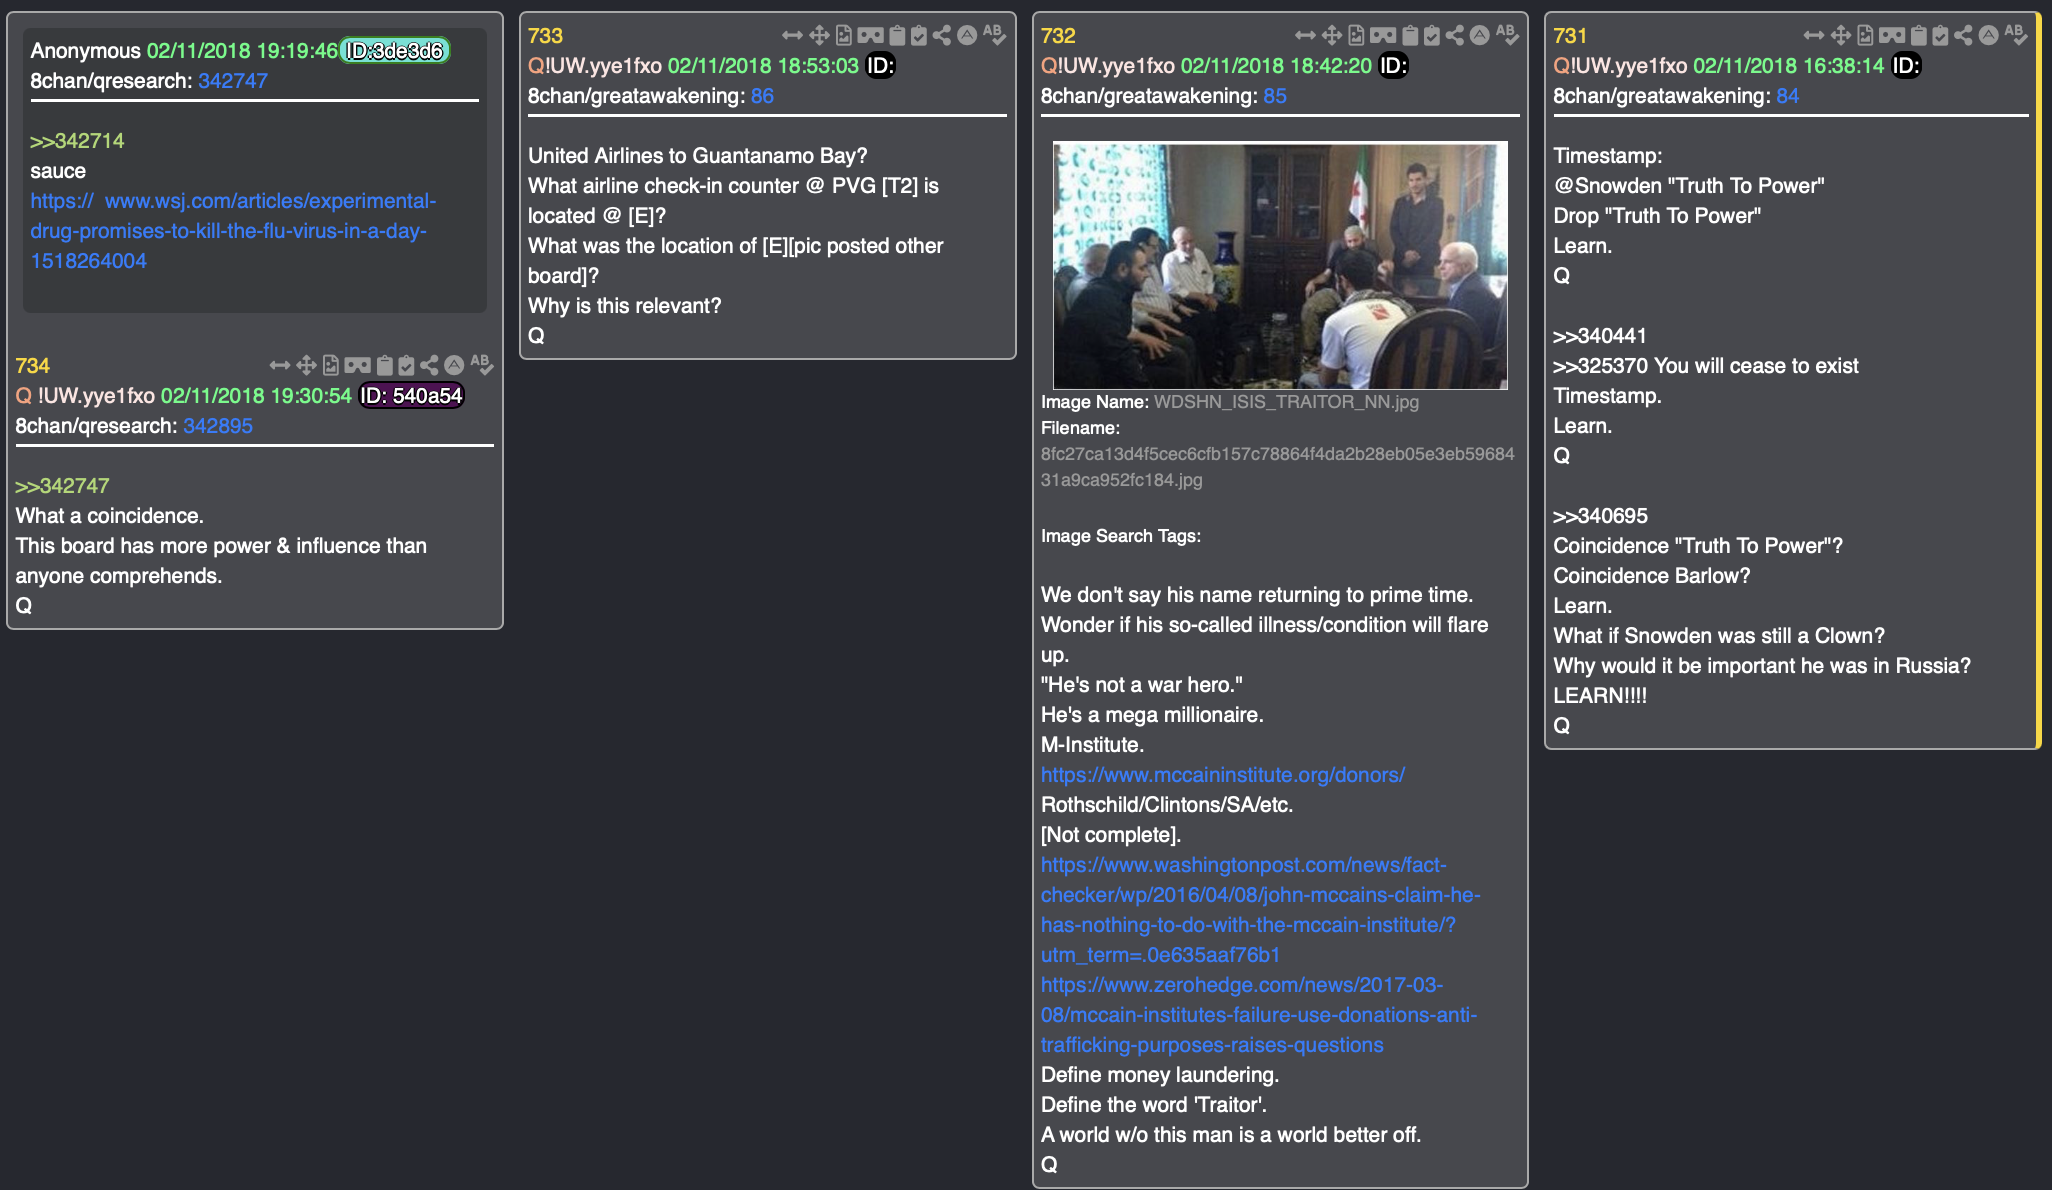The width and height of the screenshot is (2052, 1190).
Task: Click the circled A icon on post 734
Action: click(454, 366)
